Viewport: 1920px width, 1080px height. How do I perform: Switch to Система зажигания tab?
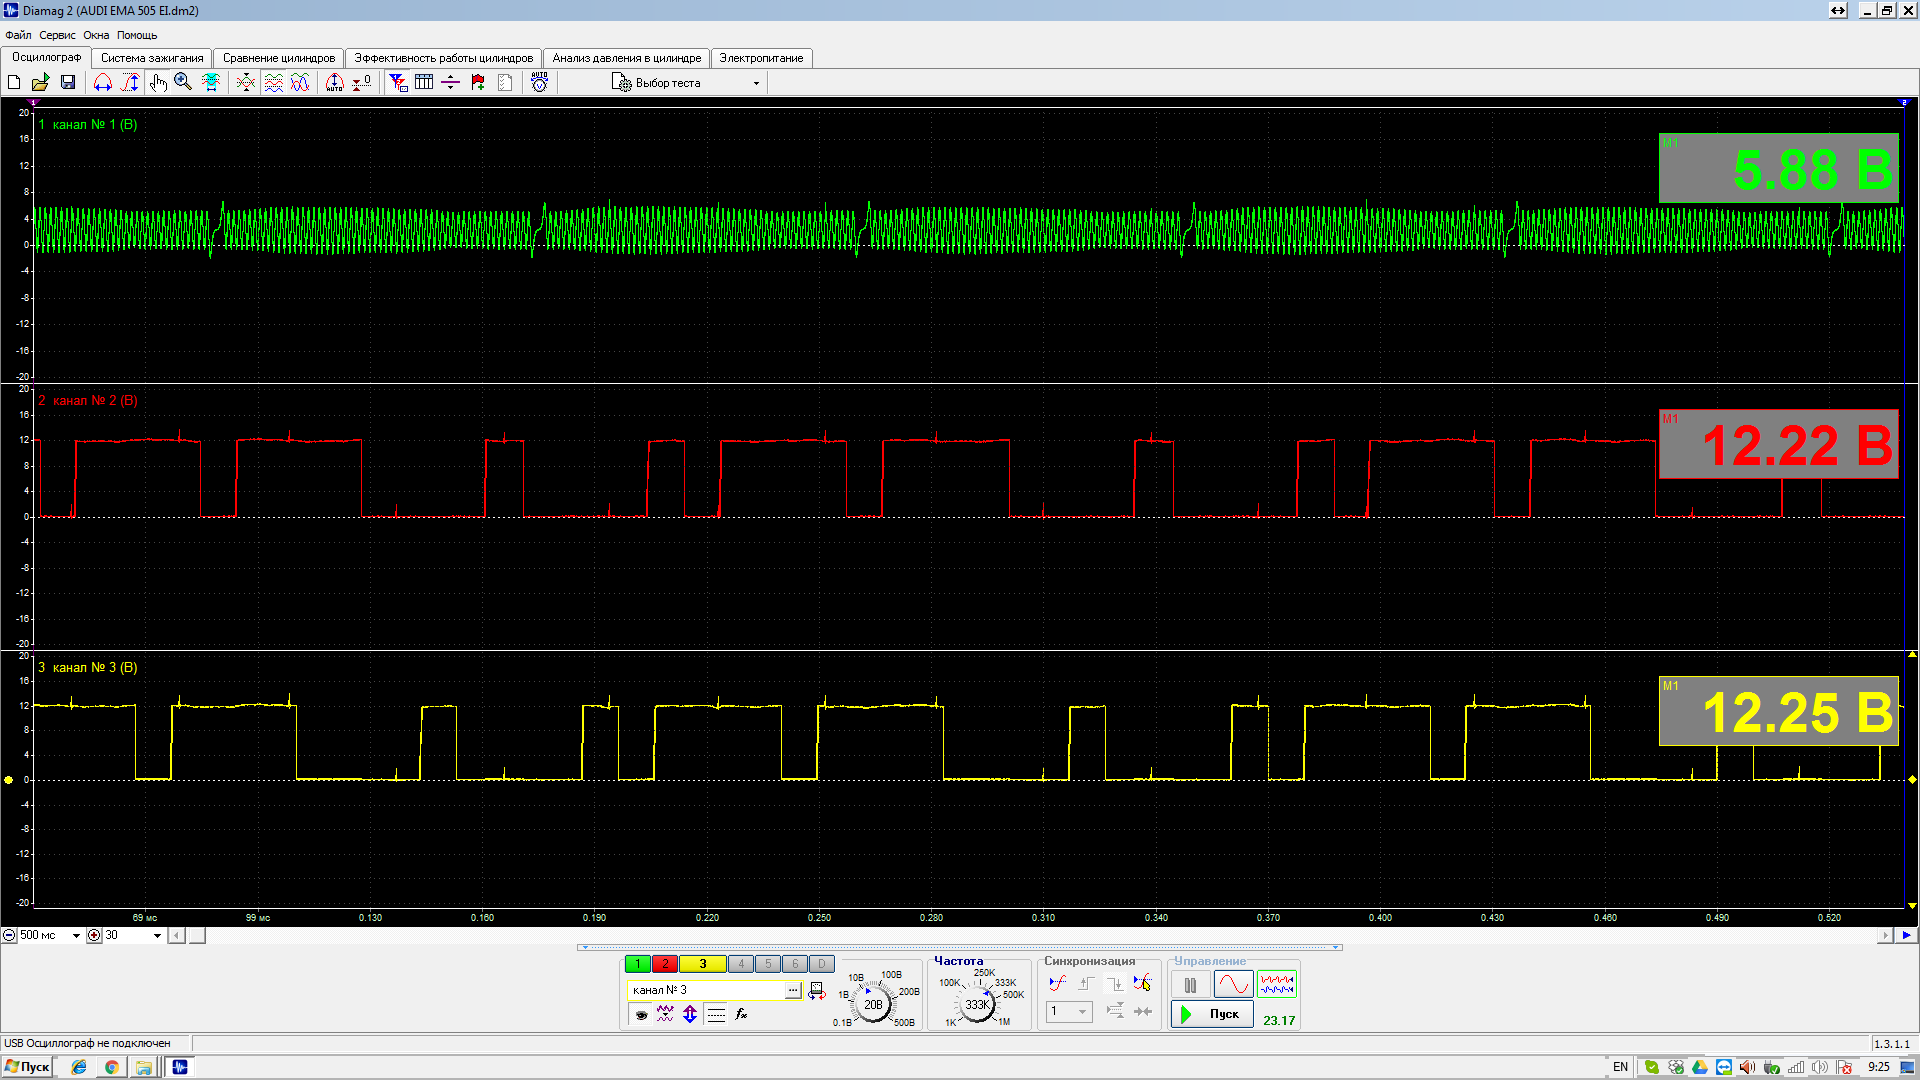point(152,58)
